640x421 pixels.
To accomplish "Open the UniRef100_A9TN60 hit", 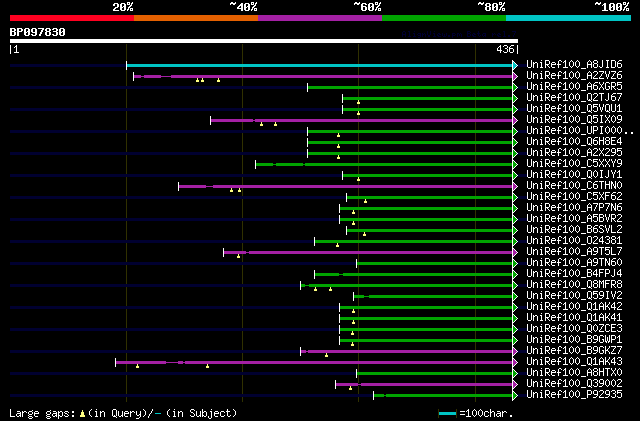I will (x=574, y=263).
